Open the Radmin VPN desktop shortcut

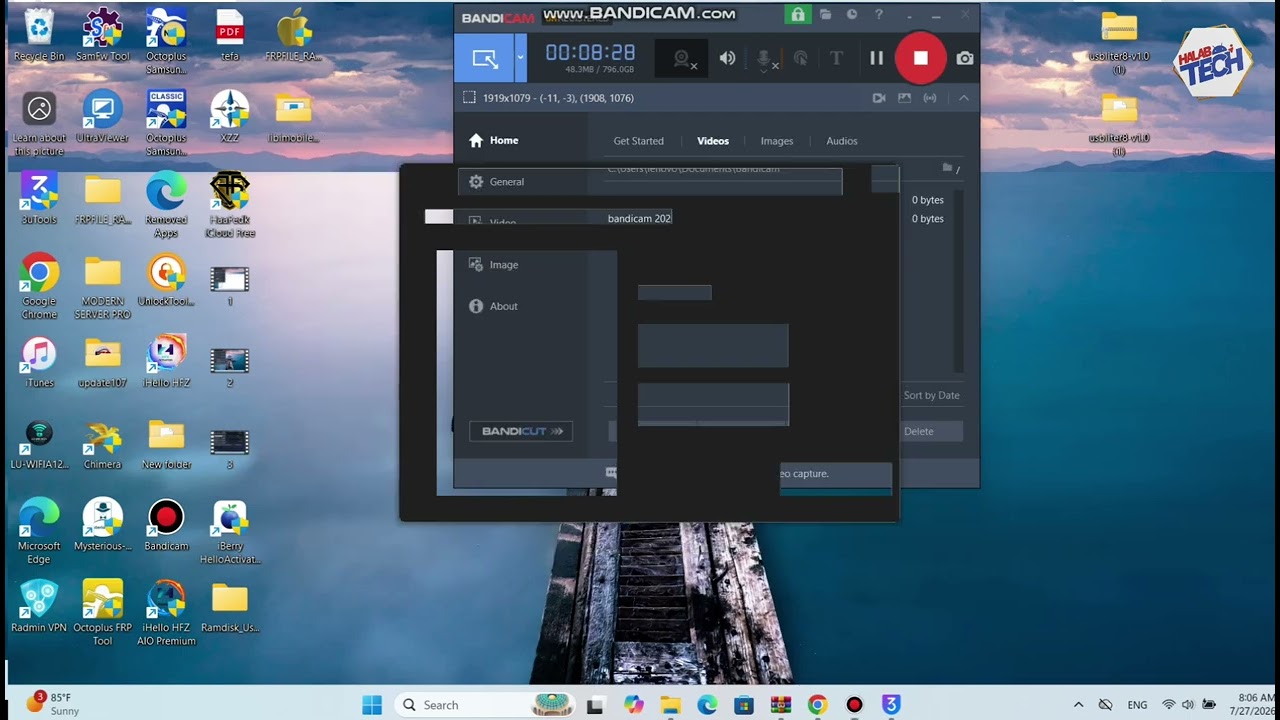click(39, 607)
